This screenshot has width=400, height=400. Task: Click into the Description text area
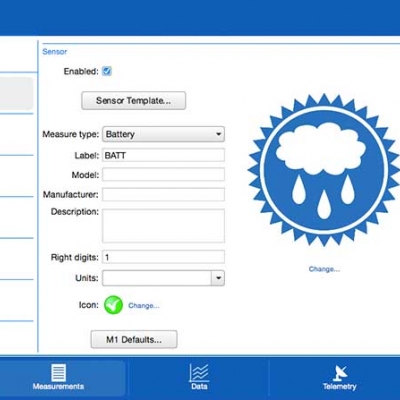point(163,226)
